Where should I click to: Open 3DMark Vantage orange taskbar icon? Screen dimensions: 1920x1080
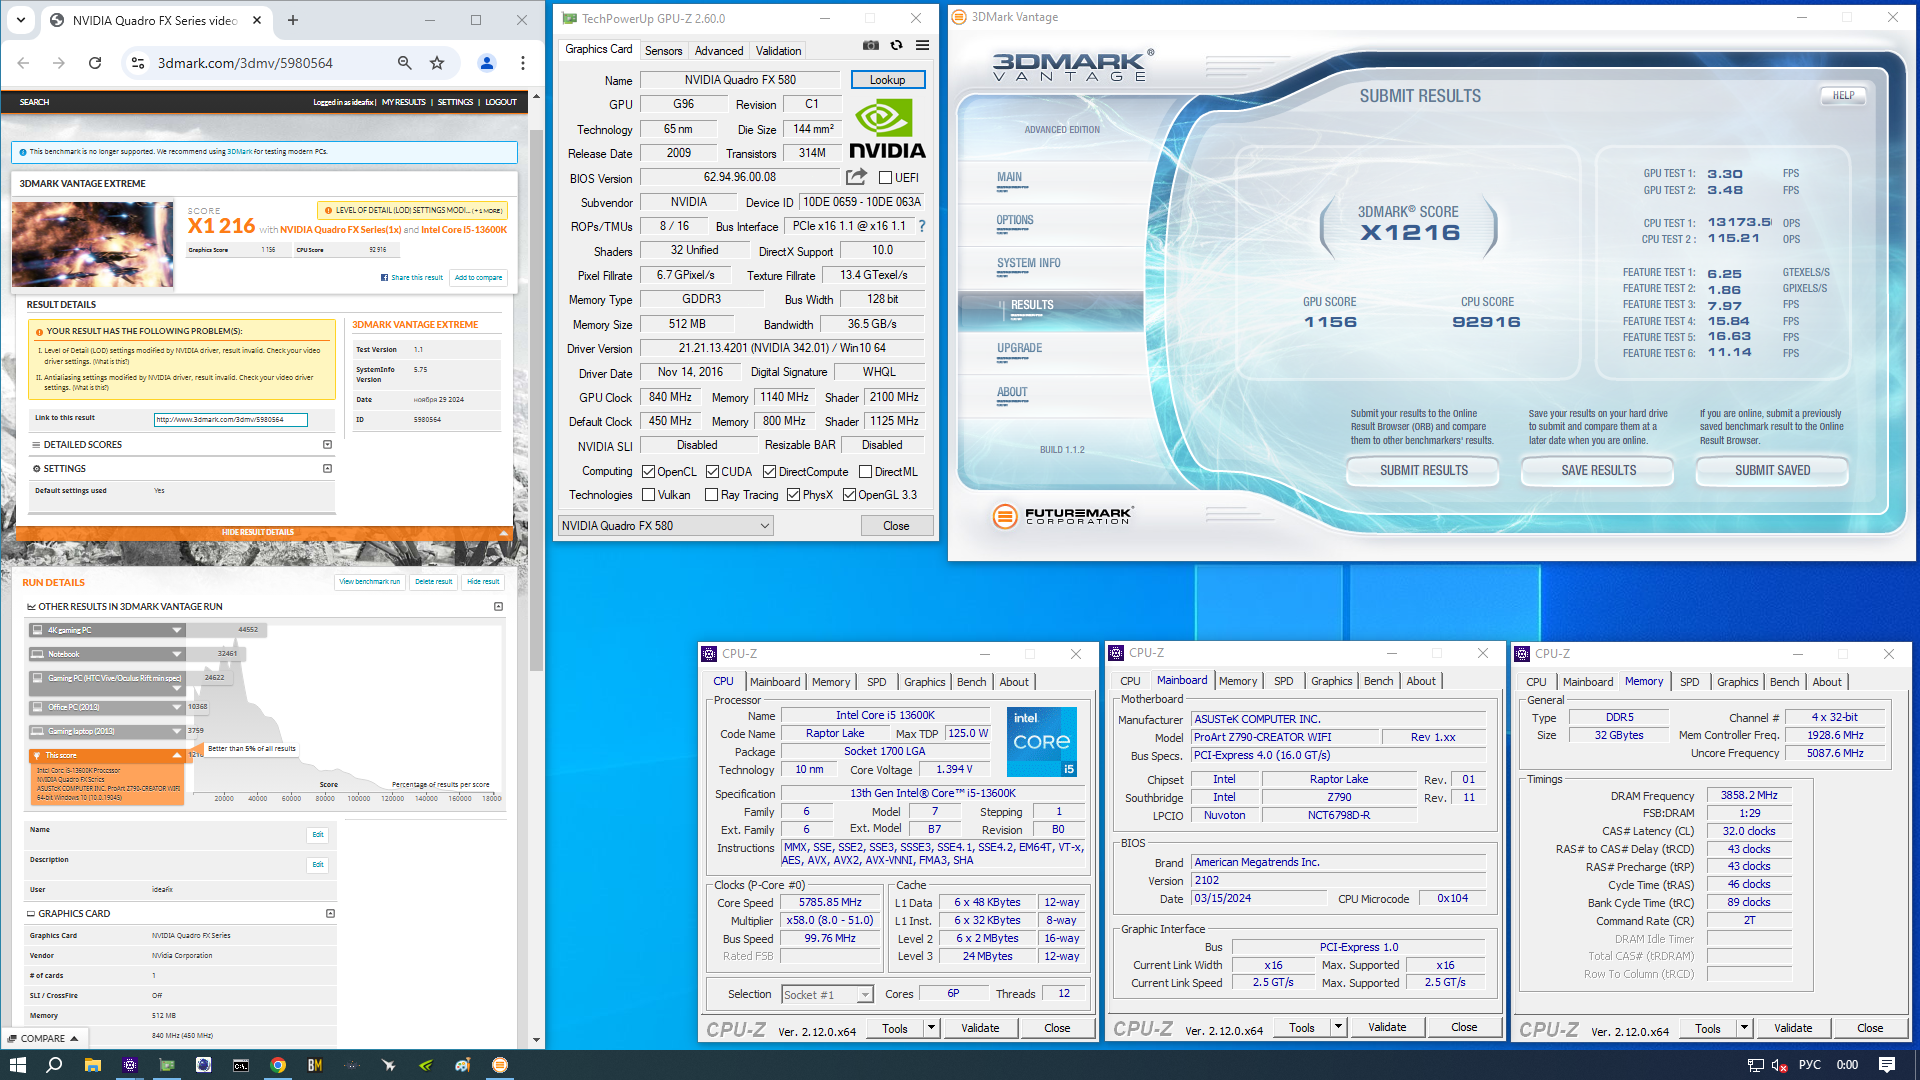(x=500, y=1065)
